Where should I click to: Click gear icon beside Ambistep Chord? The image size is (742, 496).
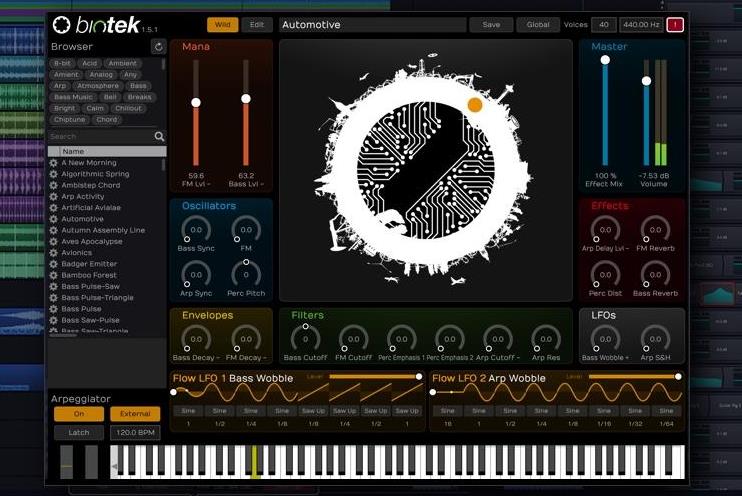pos(53,185)
